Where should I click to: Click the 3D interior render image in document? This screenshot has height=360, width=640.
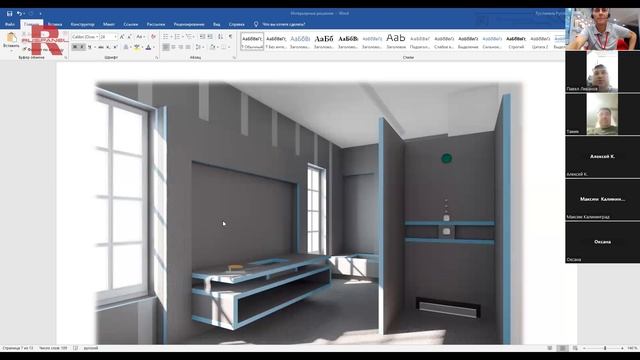309,213
